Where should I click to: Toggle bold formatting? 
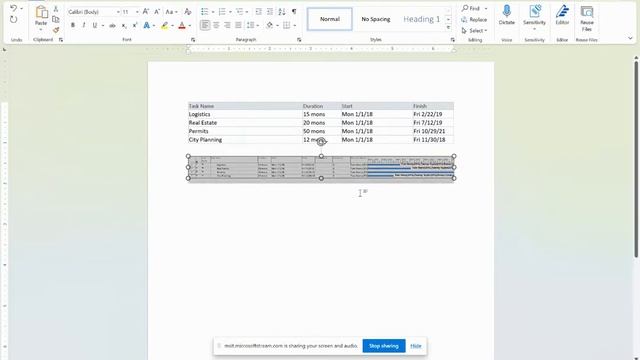(73, 25)
